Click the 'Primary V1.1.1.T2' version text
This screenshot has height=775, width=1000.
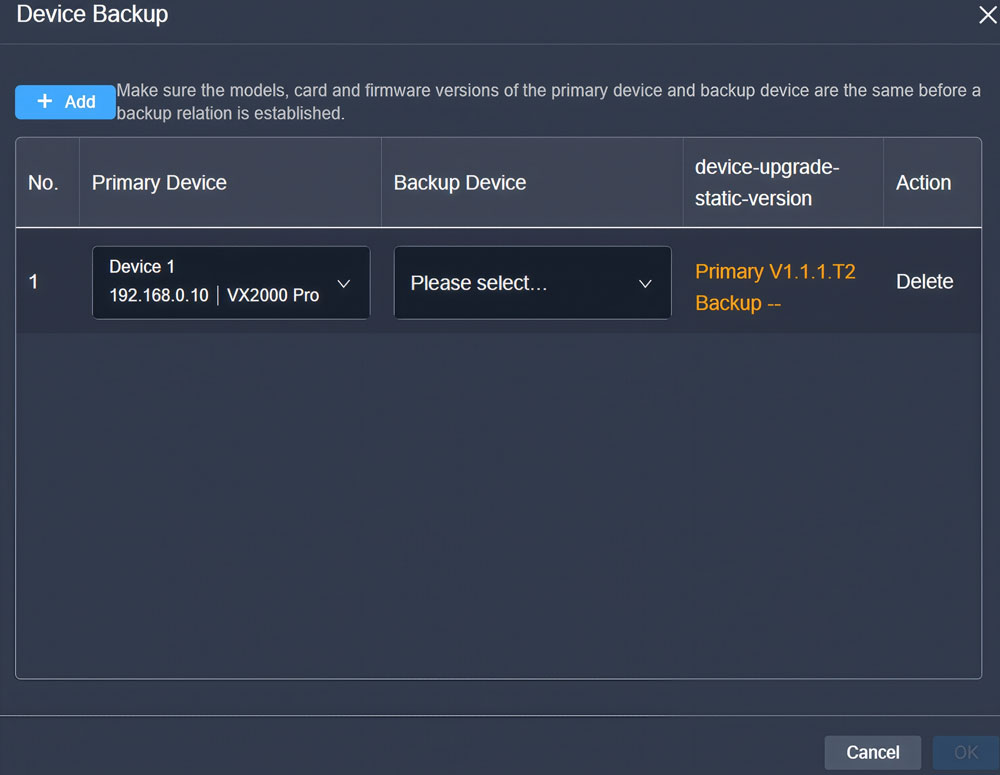point(775,272)
